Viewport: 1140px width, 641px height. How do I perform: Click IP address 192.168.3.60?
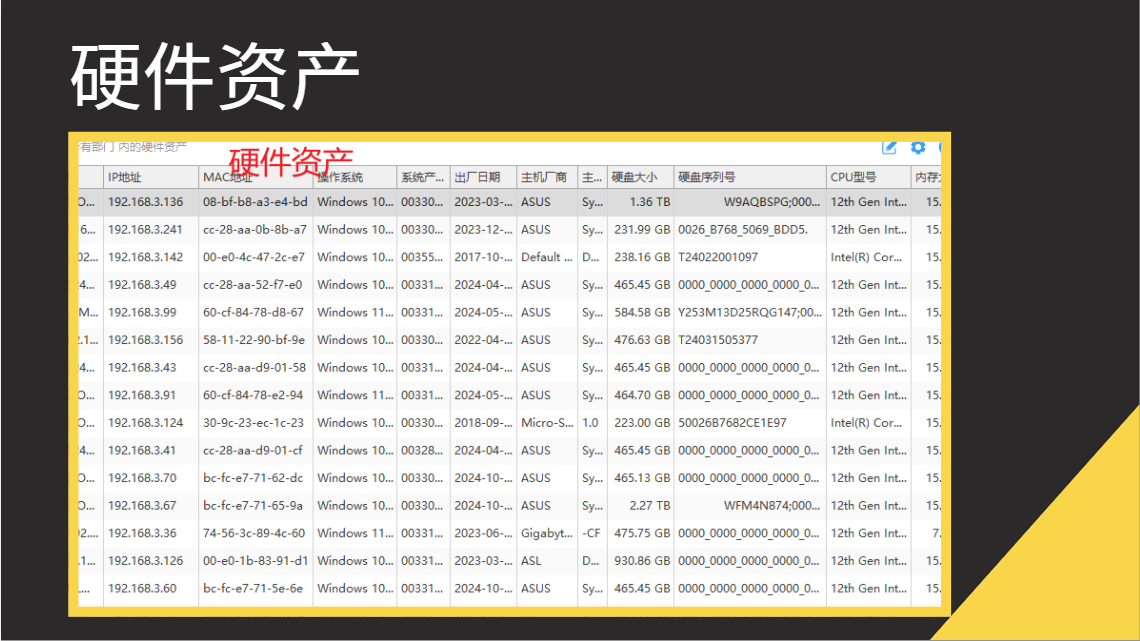142,589
